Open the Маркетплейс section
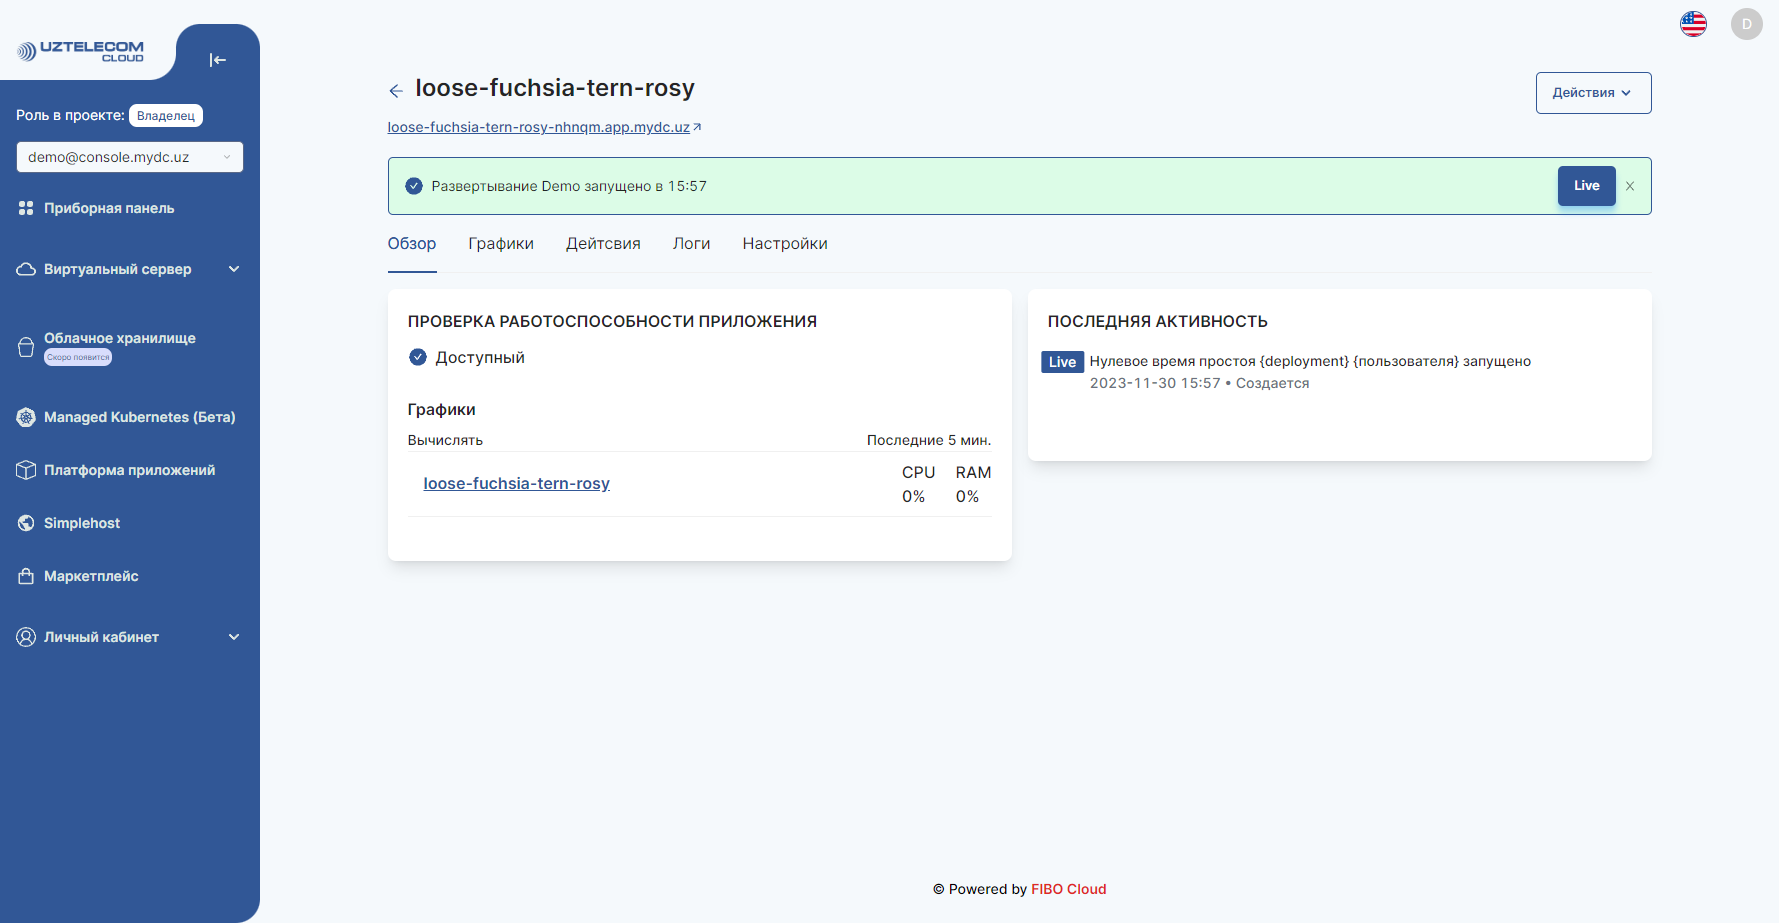 (92, 576)
